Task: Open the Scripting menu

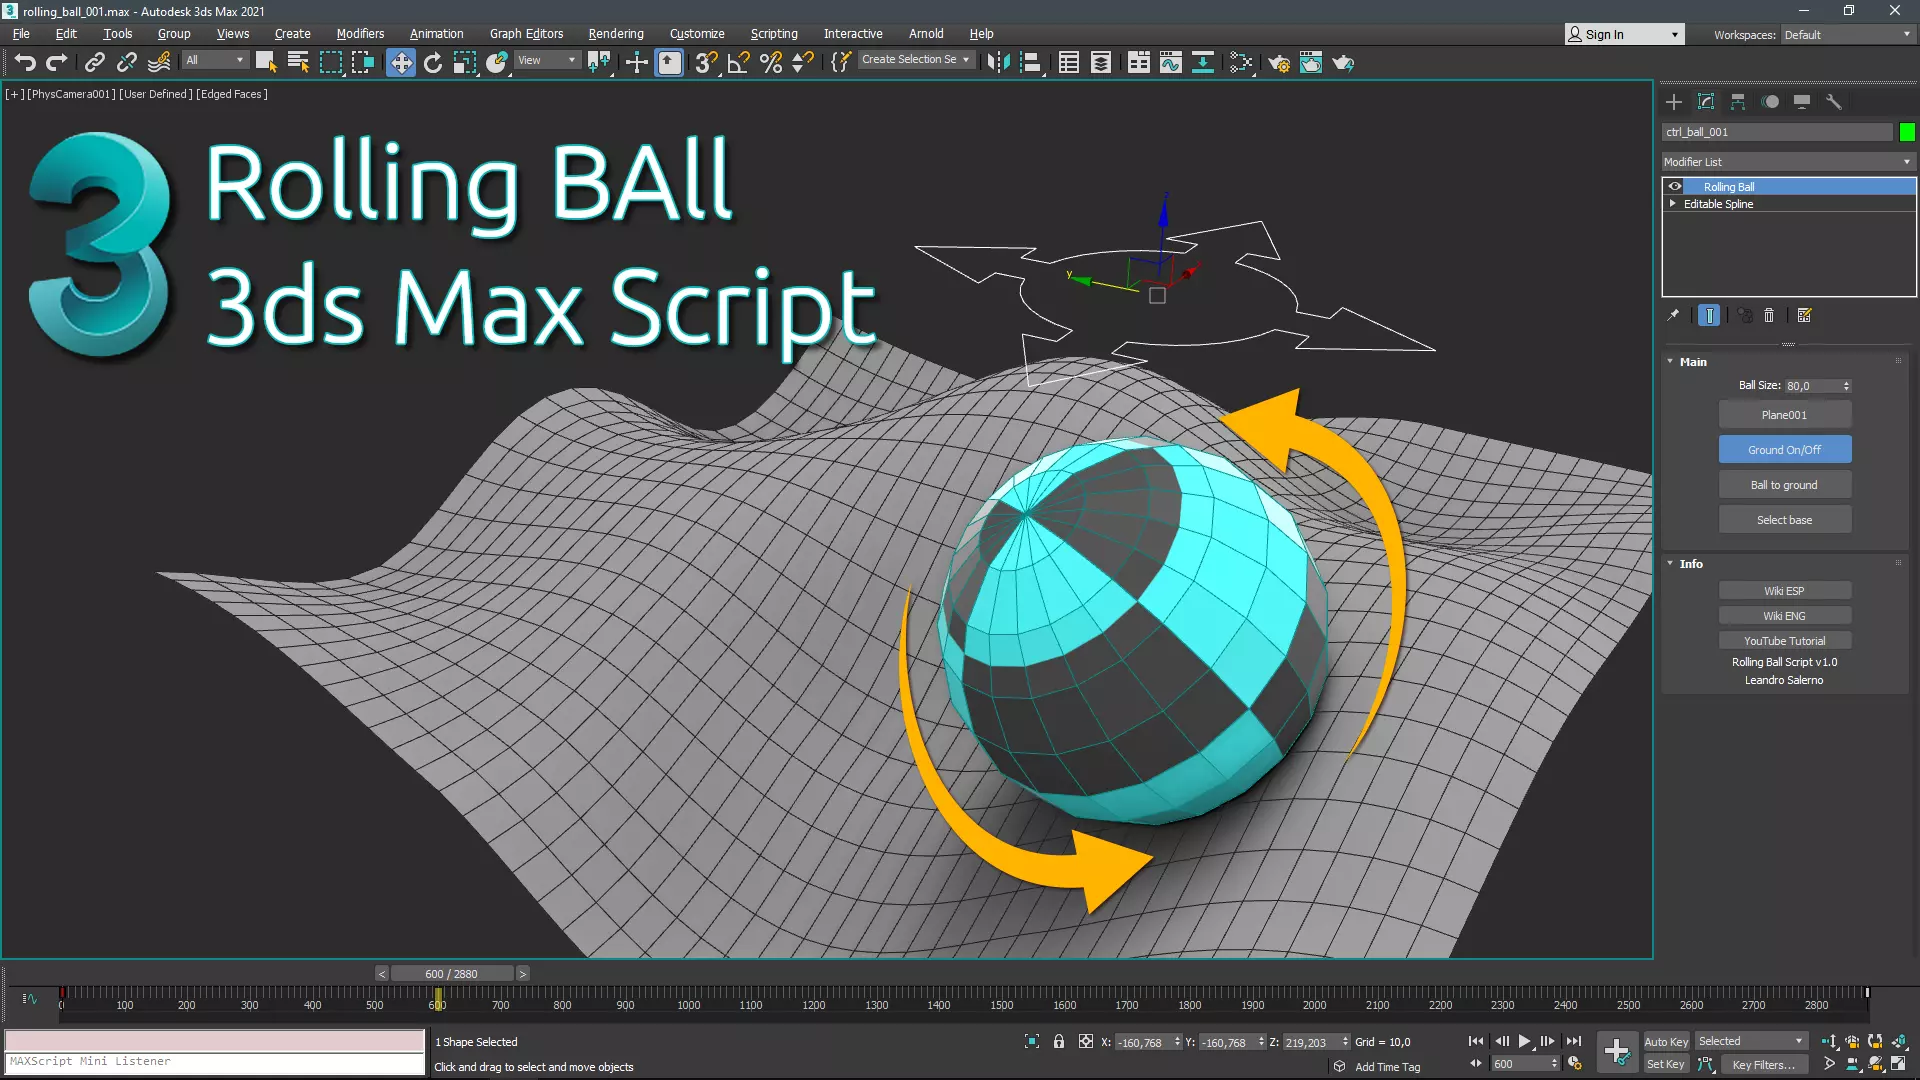Action: point(774,33)
